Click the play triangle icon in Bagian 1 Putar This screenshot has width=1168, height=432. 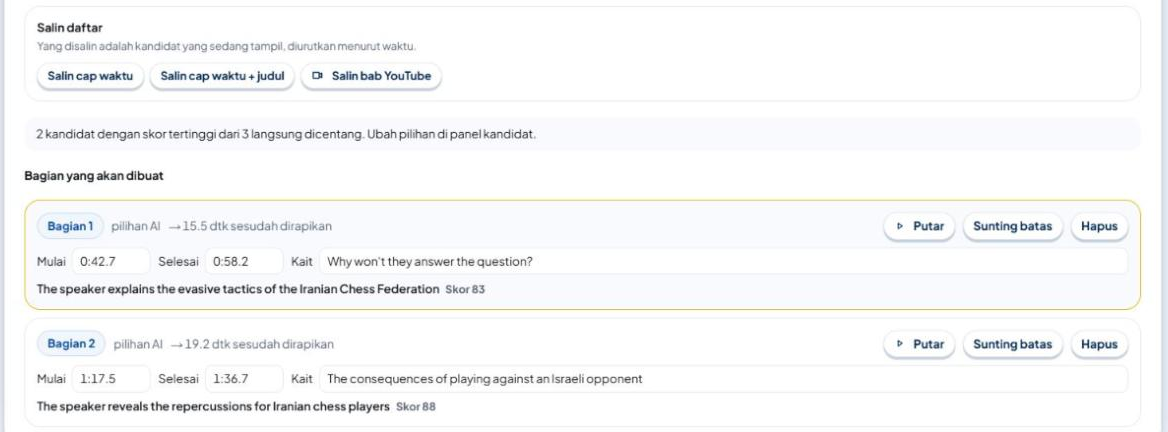pyautogui.click(x=900, y=226)
